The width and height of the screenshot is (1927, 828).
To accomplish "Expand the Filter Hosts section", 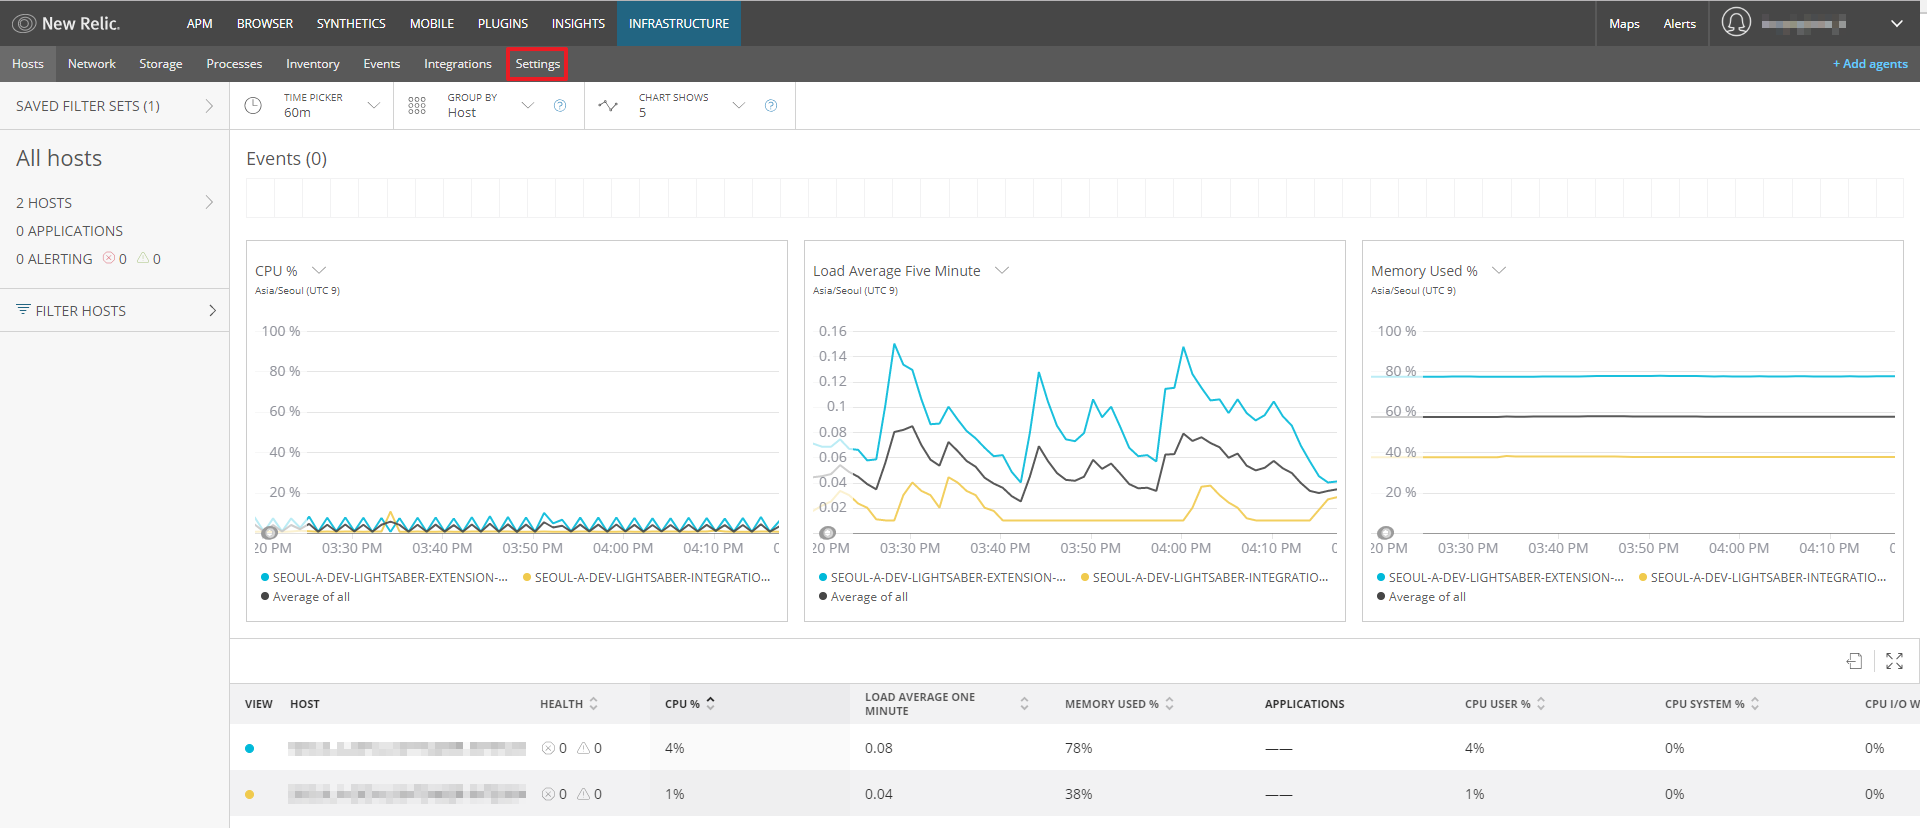I will [114, 311].
